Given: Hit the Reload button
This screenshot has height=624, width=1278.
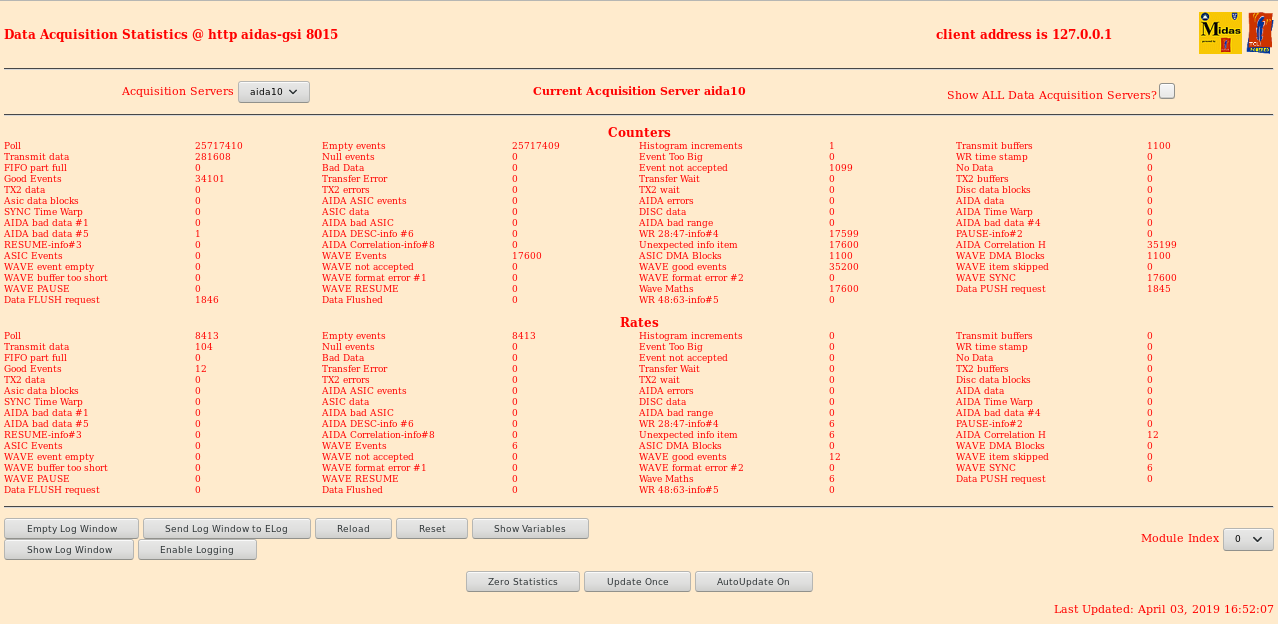Looking at the screenshot, I should coord(353,529).
